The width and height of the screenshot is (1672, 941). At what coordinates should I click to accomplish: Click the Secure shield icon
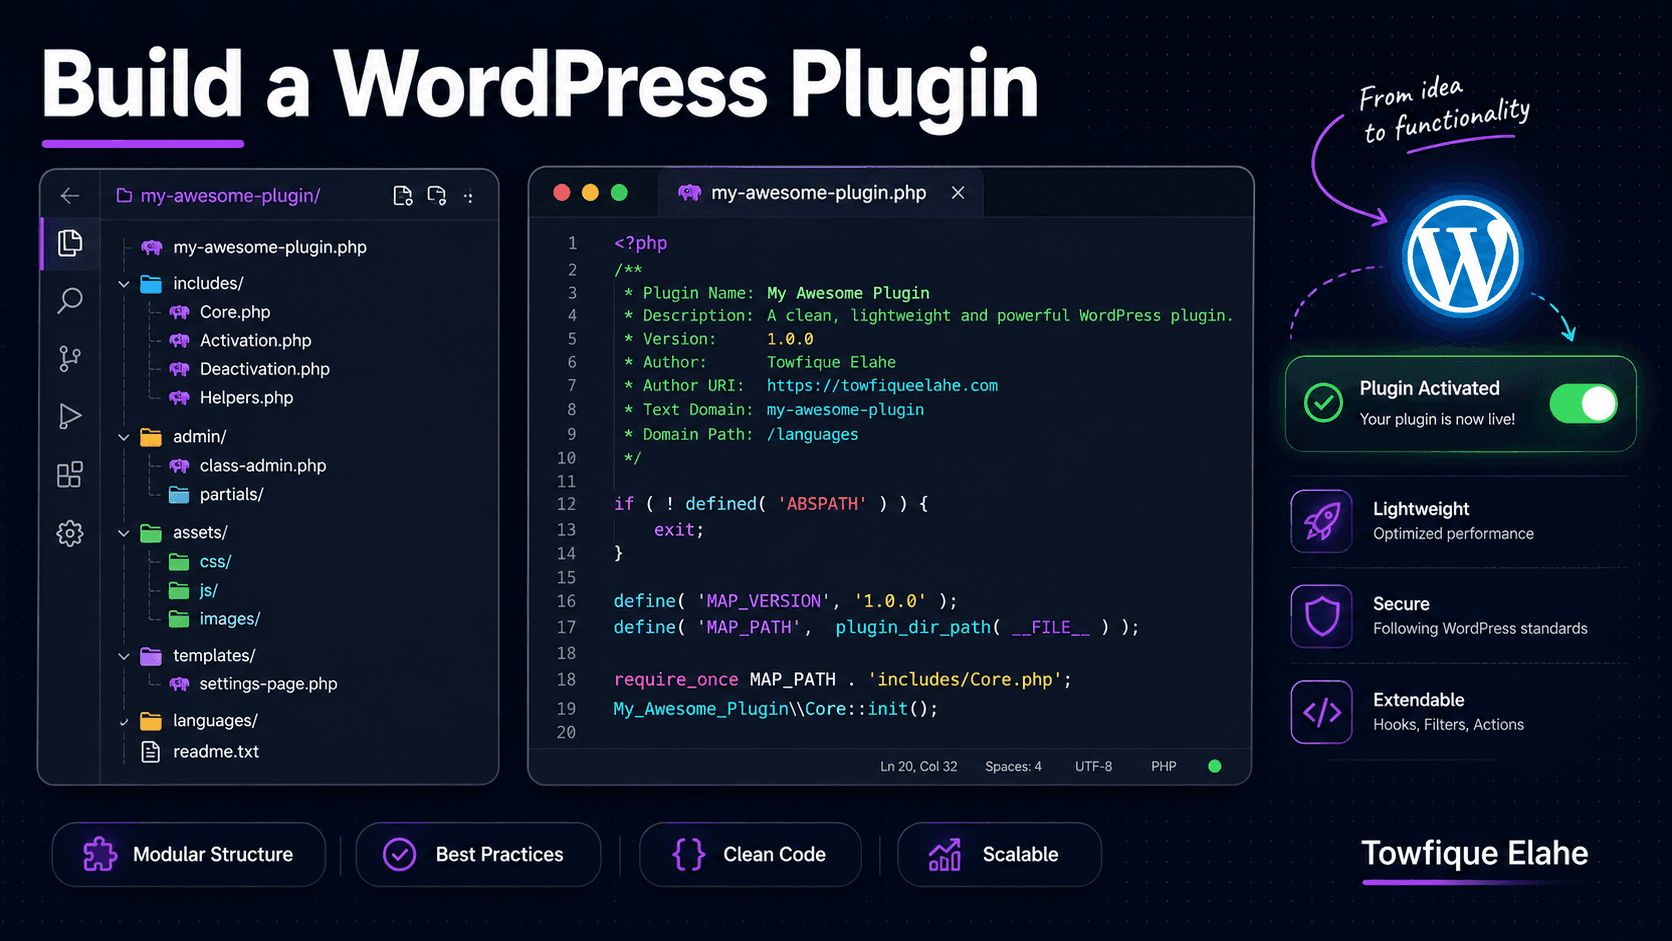(1321, 616)
